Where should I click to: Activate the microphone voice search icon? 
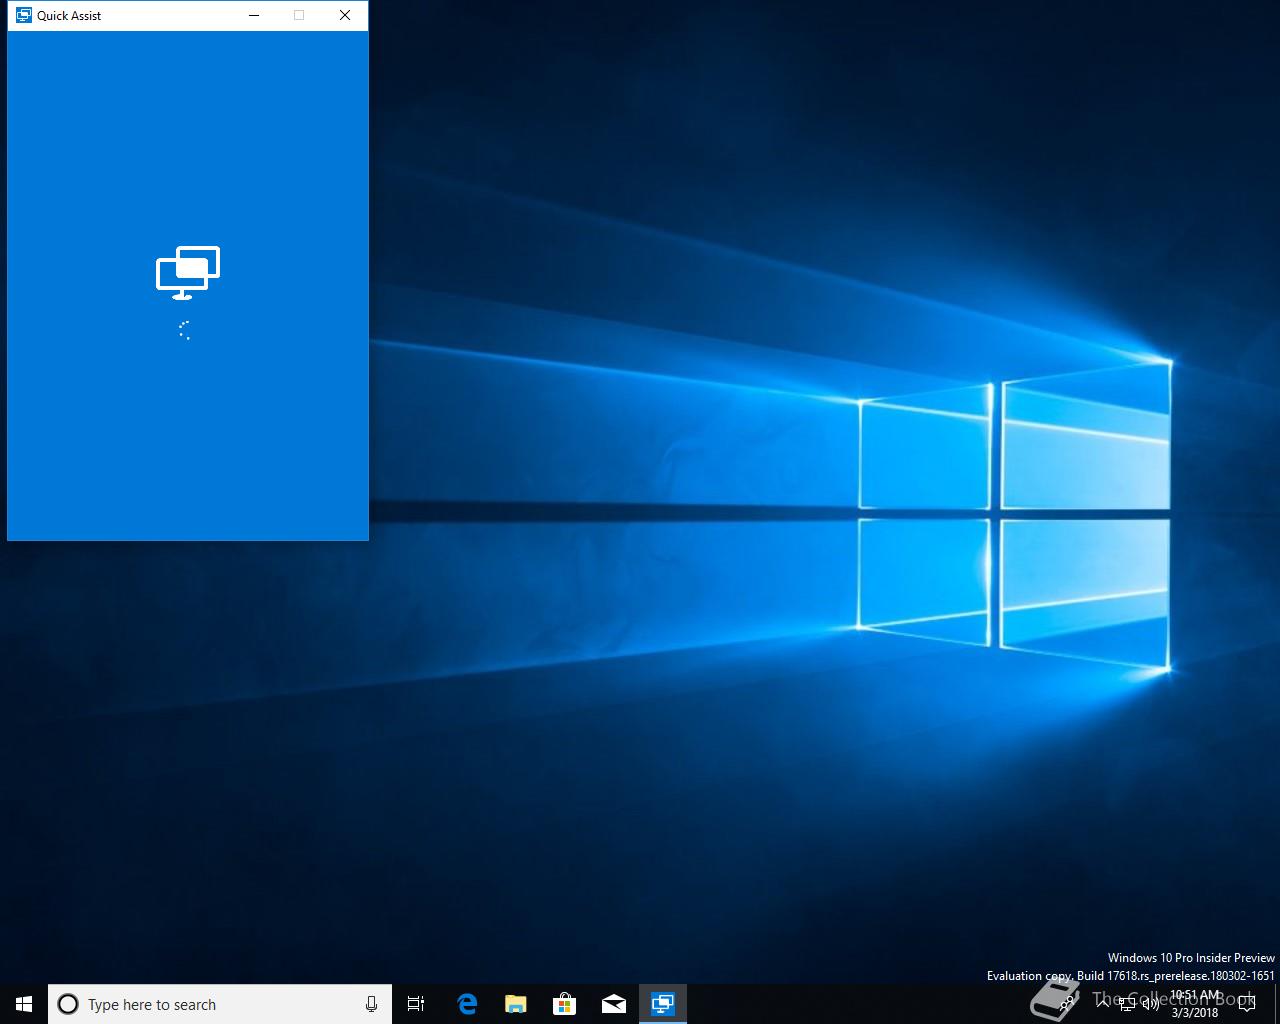click(371, 1004)
